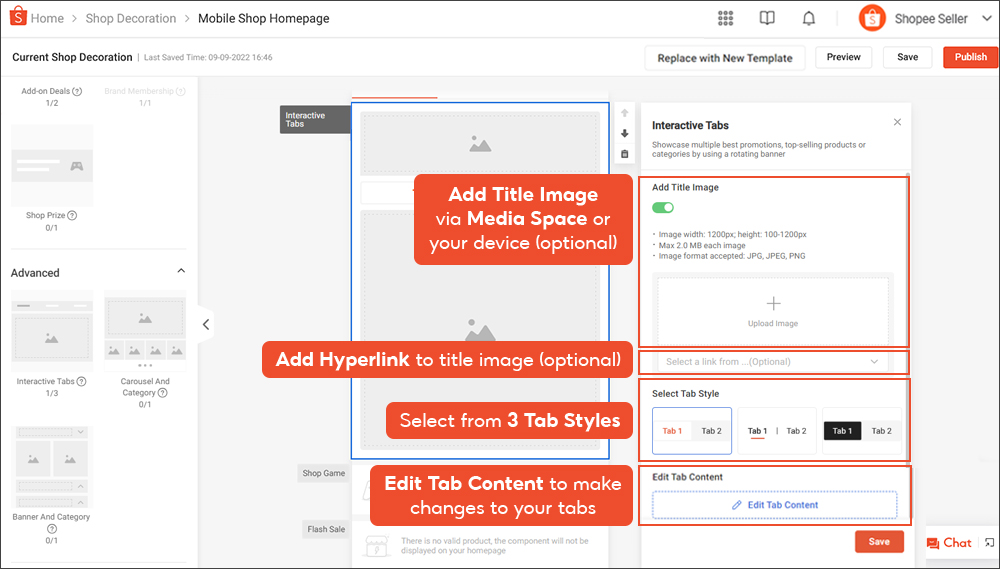Move the component up with arrow icon

625,113
